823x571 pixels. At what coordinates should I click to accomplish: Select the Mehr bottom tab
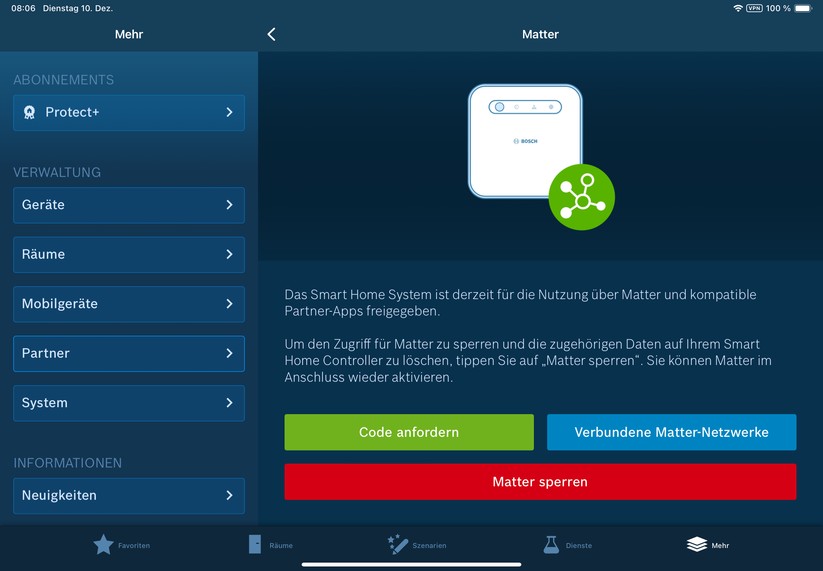click(x=708, y=545)
